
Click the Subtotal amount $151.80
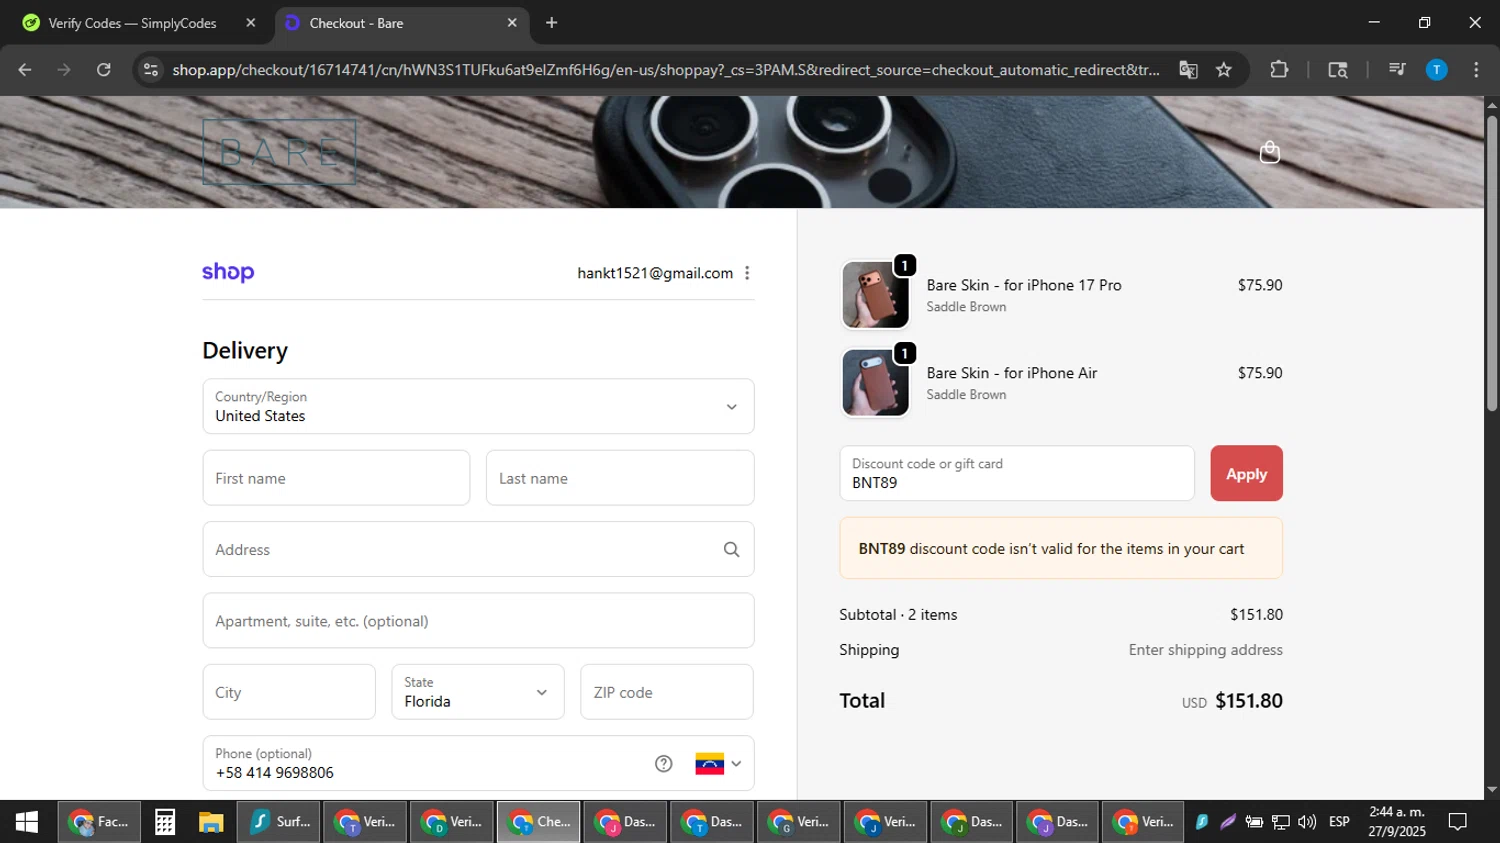click(1256, 615)
